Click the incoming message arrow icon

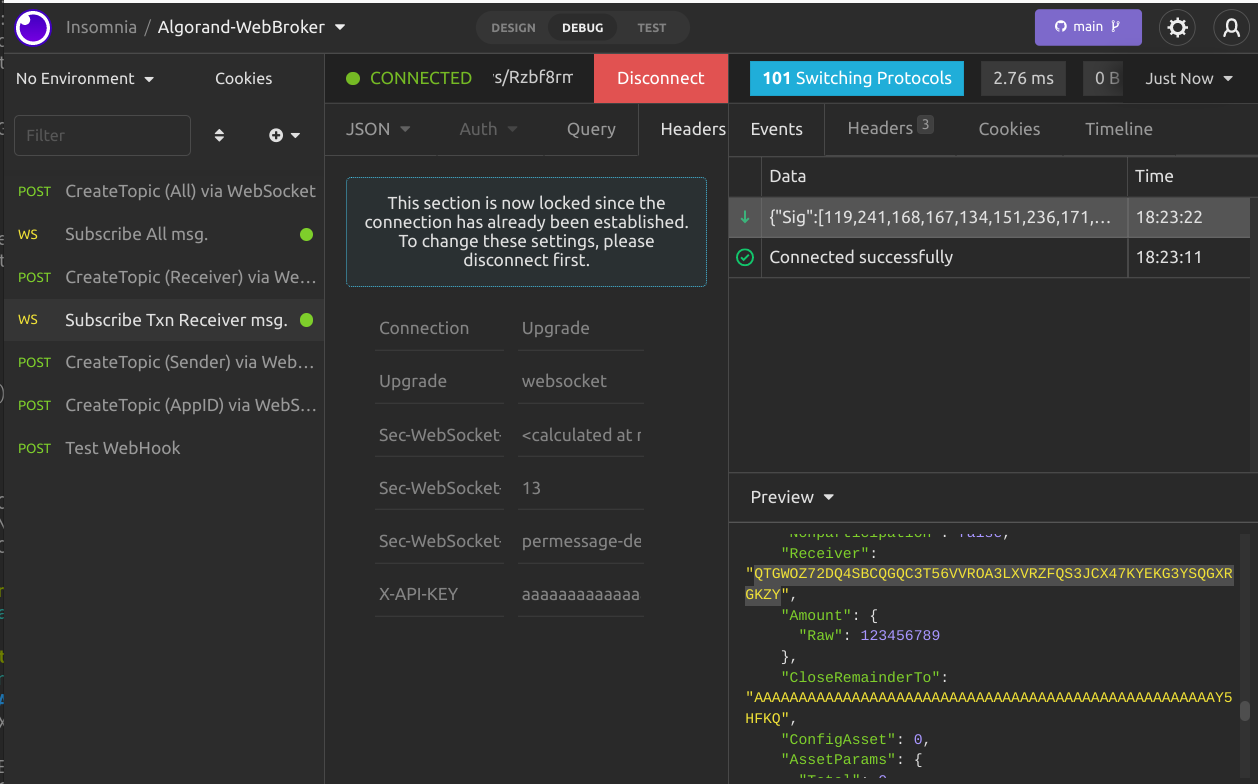744,217
